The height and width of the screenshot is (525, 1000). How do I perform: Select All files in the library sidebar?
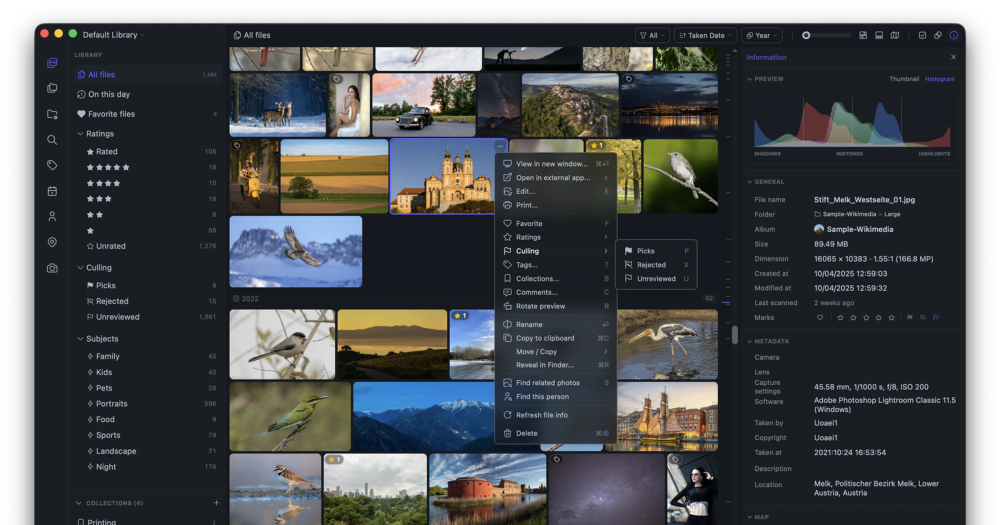(147, 75)
